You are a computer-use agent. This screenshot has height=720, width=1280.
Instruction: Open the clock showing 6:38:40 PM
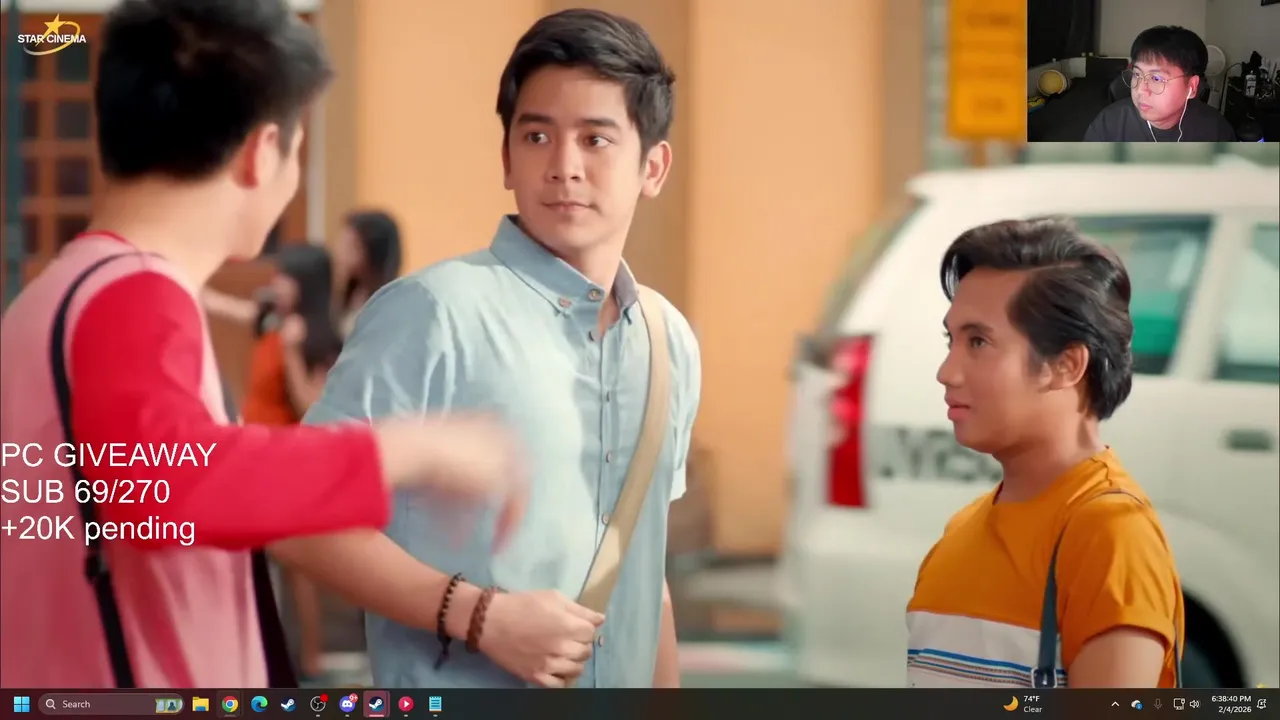1230,704
